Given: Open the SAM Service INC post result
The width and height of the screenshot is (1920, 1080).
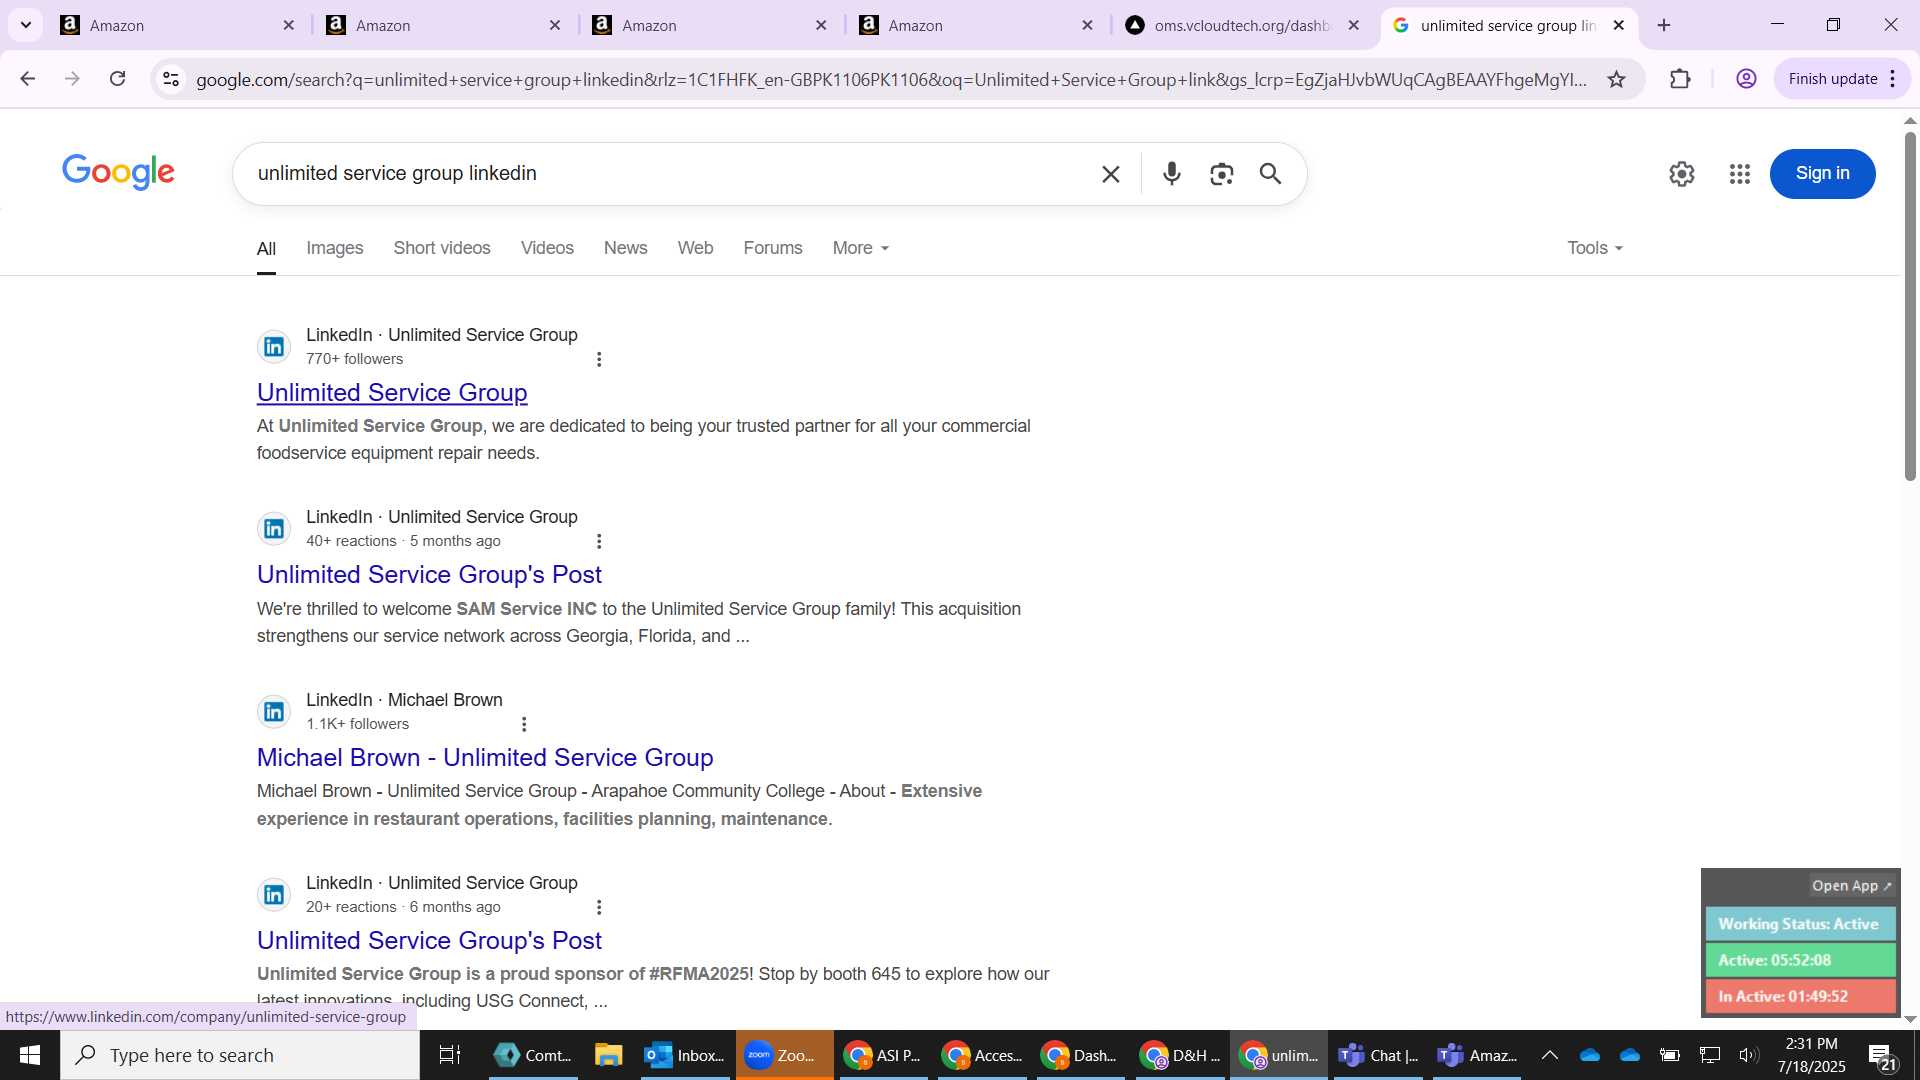Looking at the screenshot, I should pyautogui.click(x=429, y=574).
